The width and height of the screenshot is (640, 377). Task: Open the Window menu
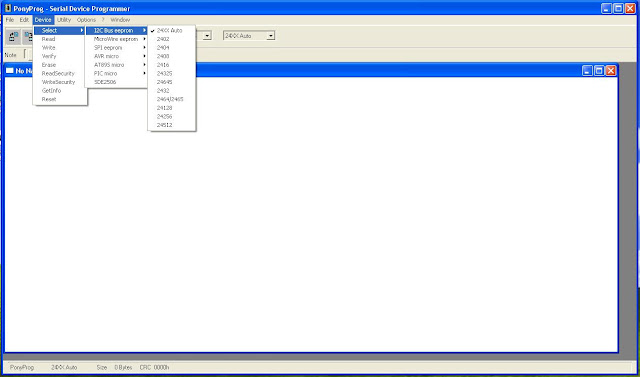coord(120,20)
